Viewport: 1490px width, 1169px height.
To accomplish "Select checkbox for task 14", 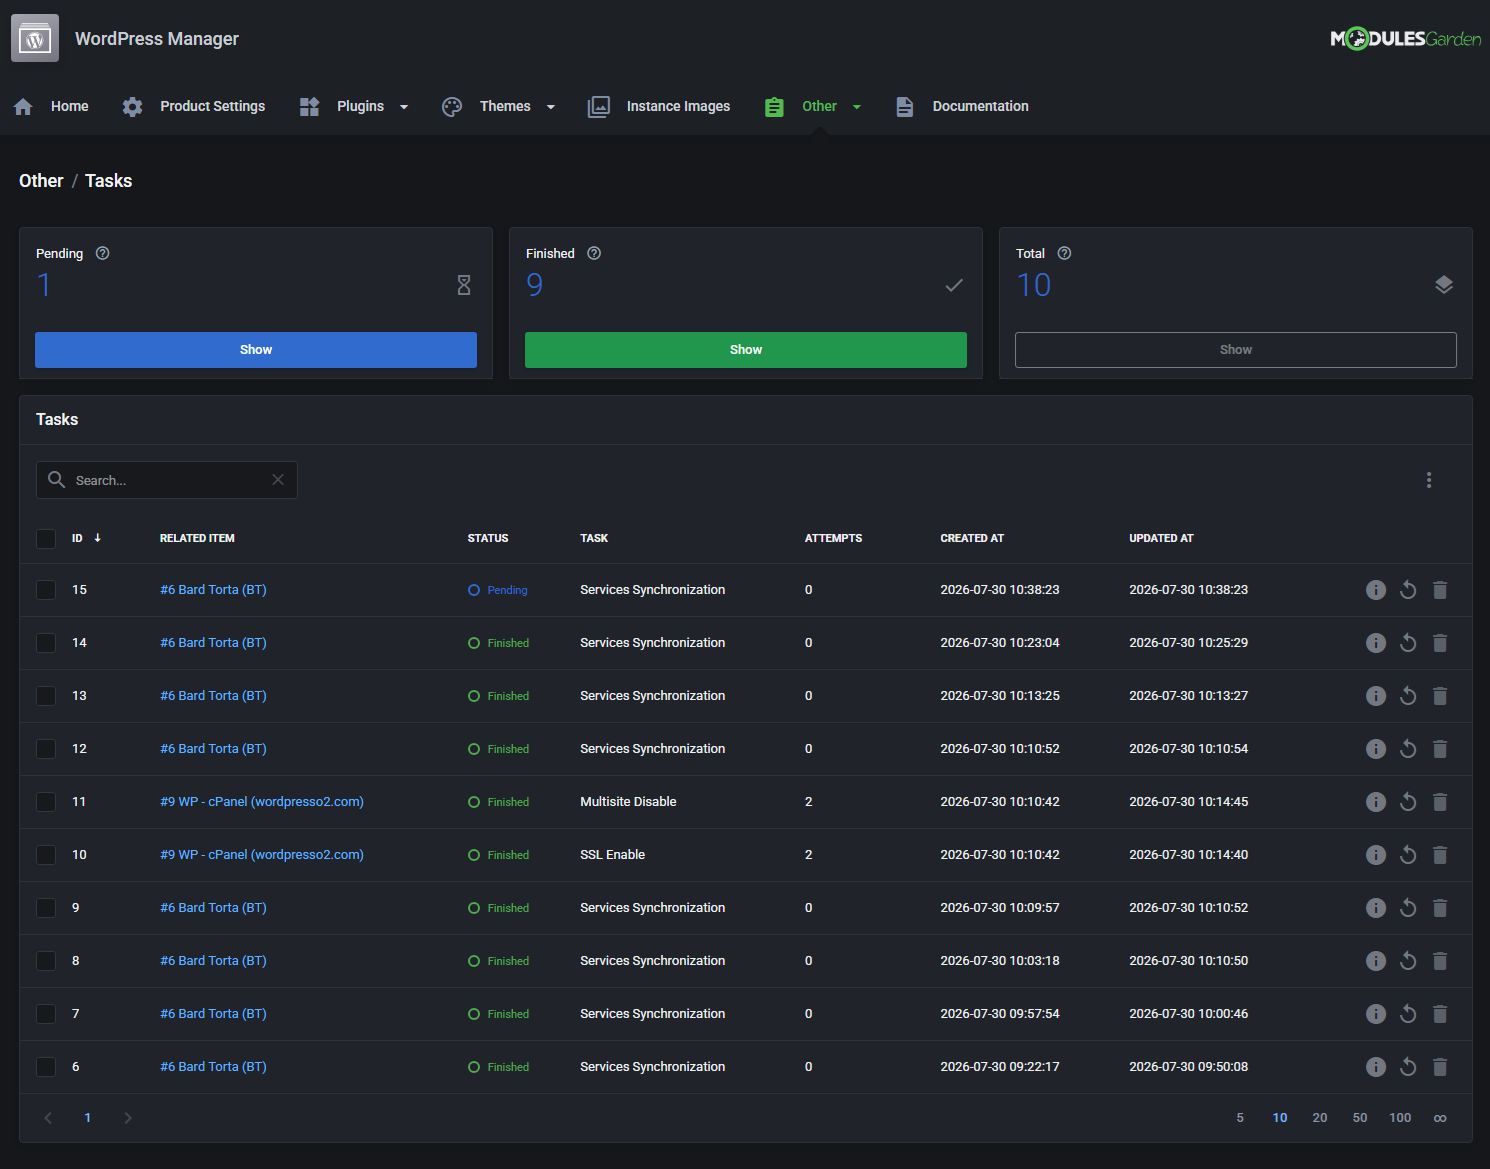I will [x=46, y=643].
